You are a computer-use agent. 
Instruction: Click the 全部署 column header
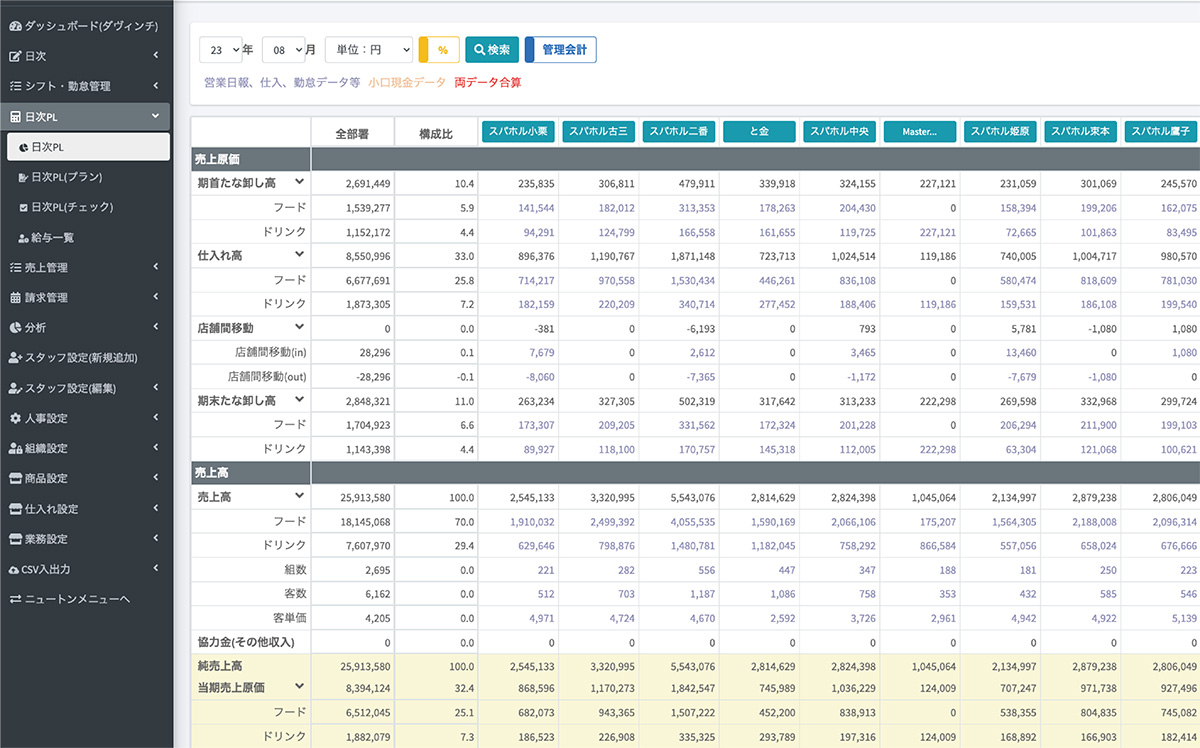point(352,132)
